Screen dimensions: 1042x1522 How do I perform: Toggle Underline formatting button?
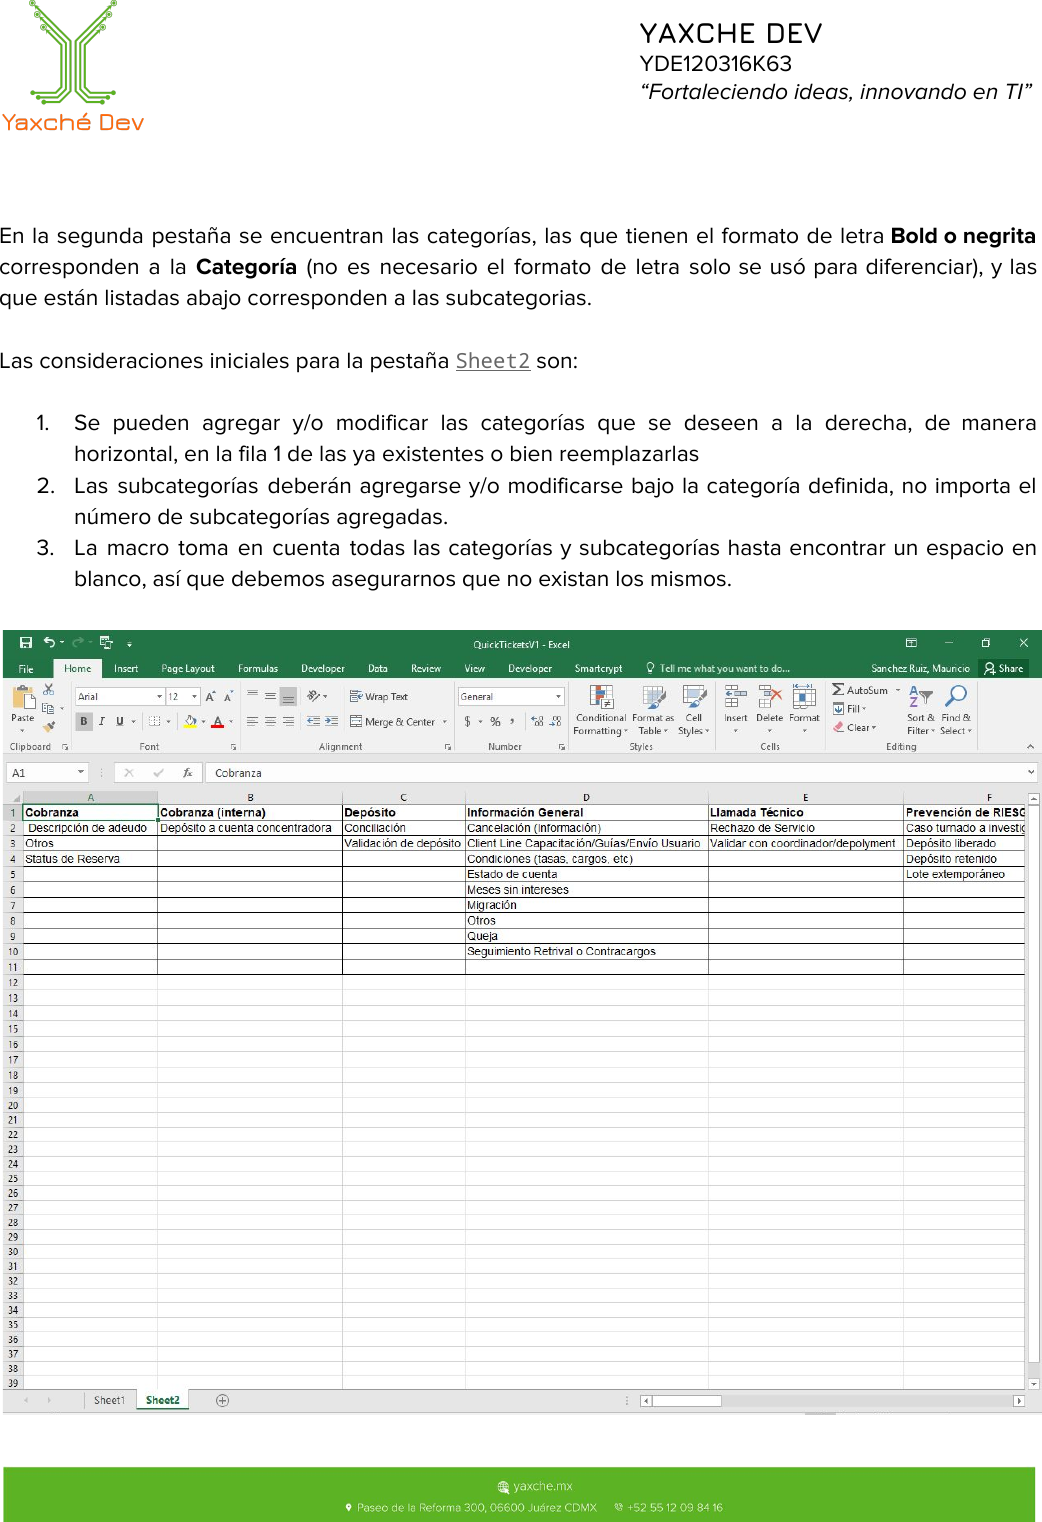coord(120,721)
